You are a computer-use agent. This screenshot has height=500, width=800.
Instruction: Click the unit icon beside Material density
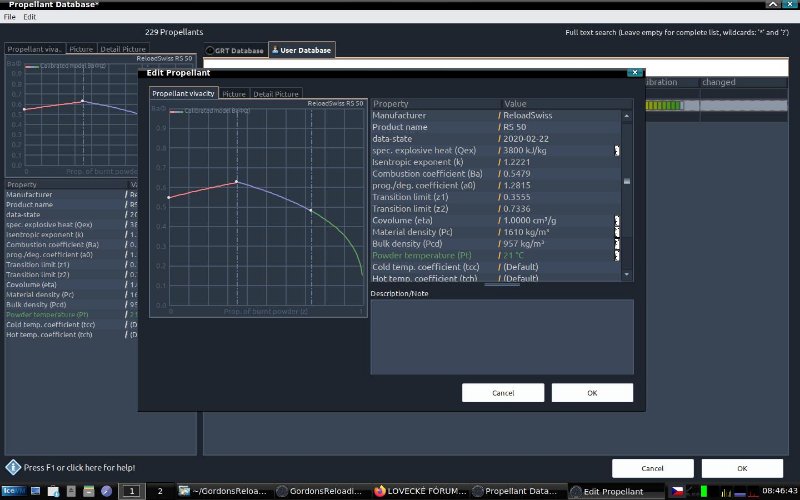tap(617, 232)
